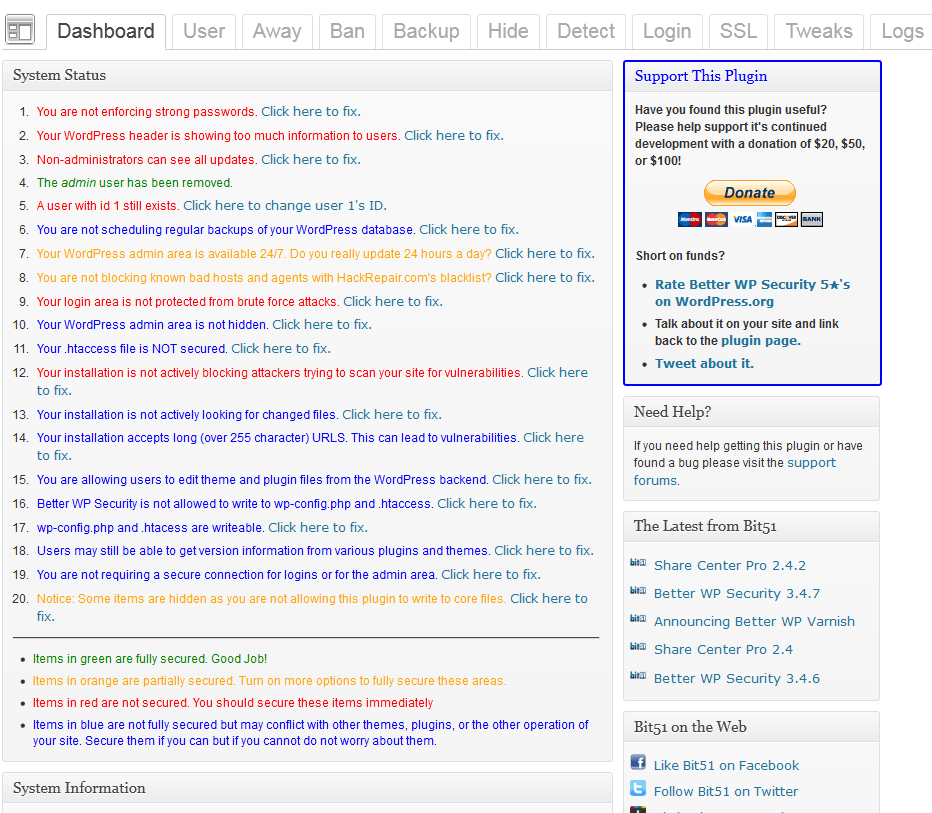Screen dimensions: 932x813
Task: Open Rate Better WP Security 5★'s link
Action: (x=752, y=293)
